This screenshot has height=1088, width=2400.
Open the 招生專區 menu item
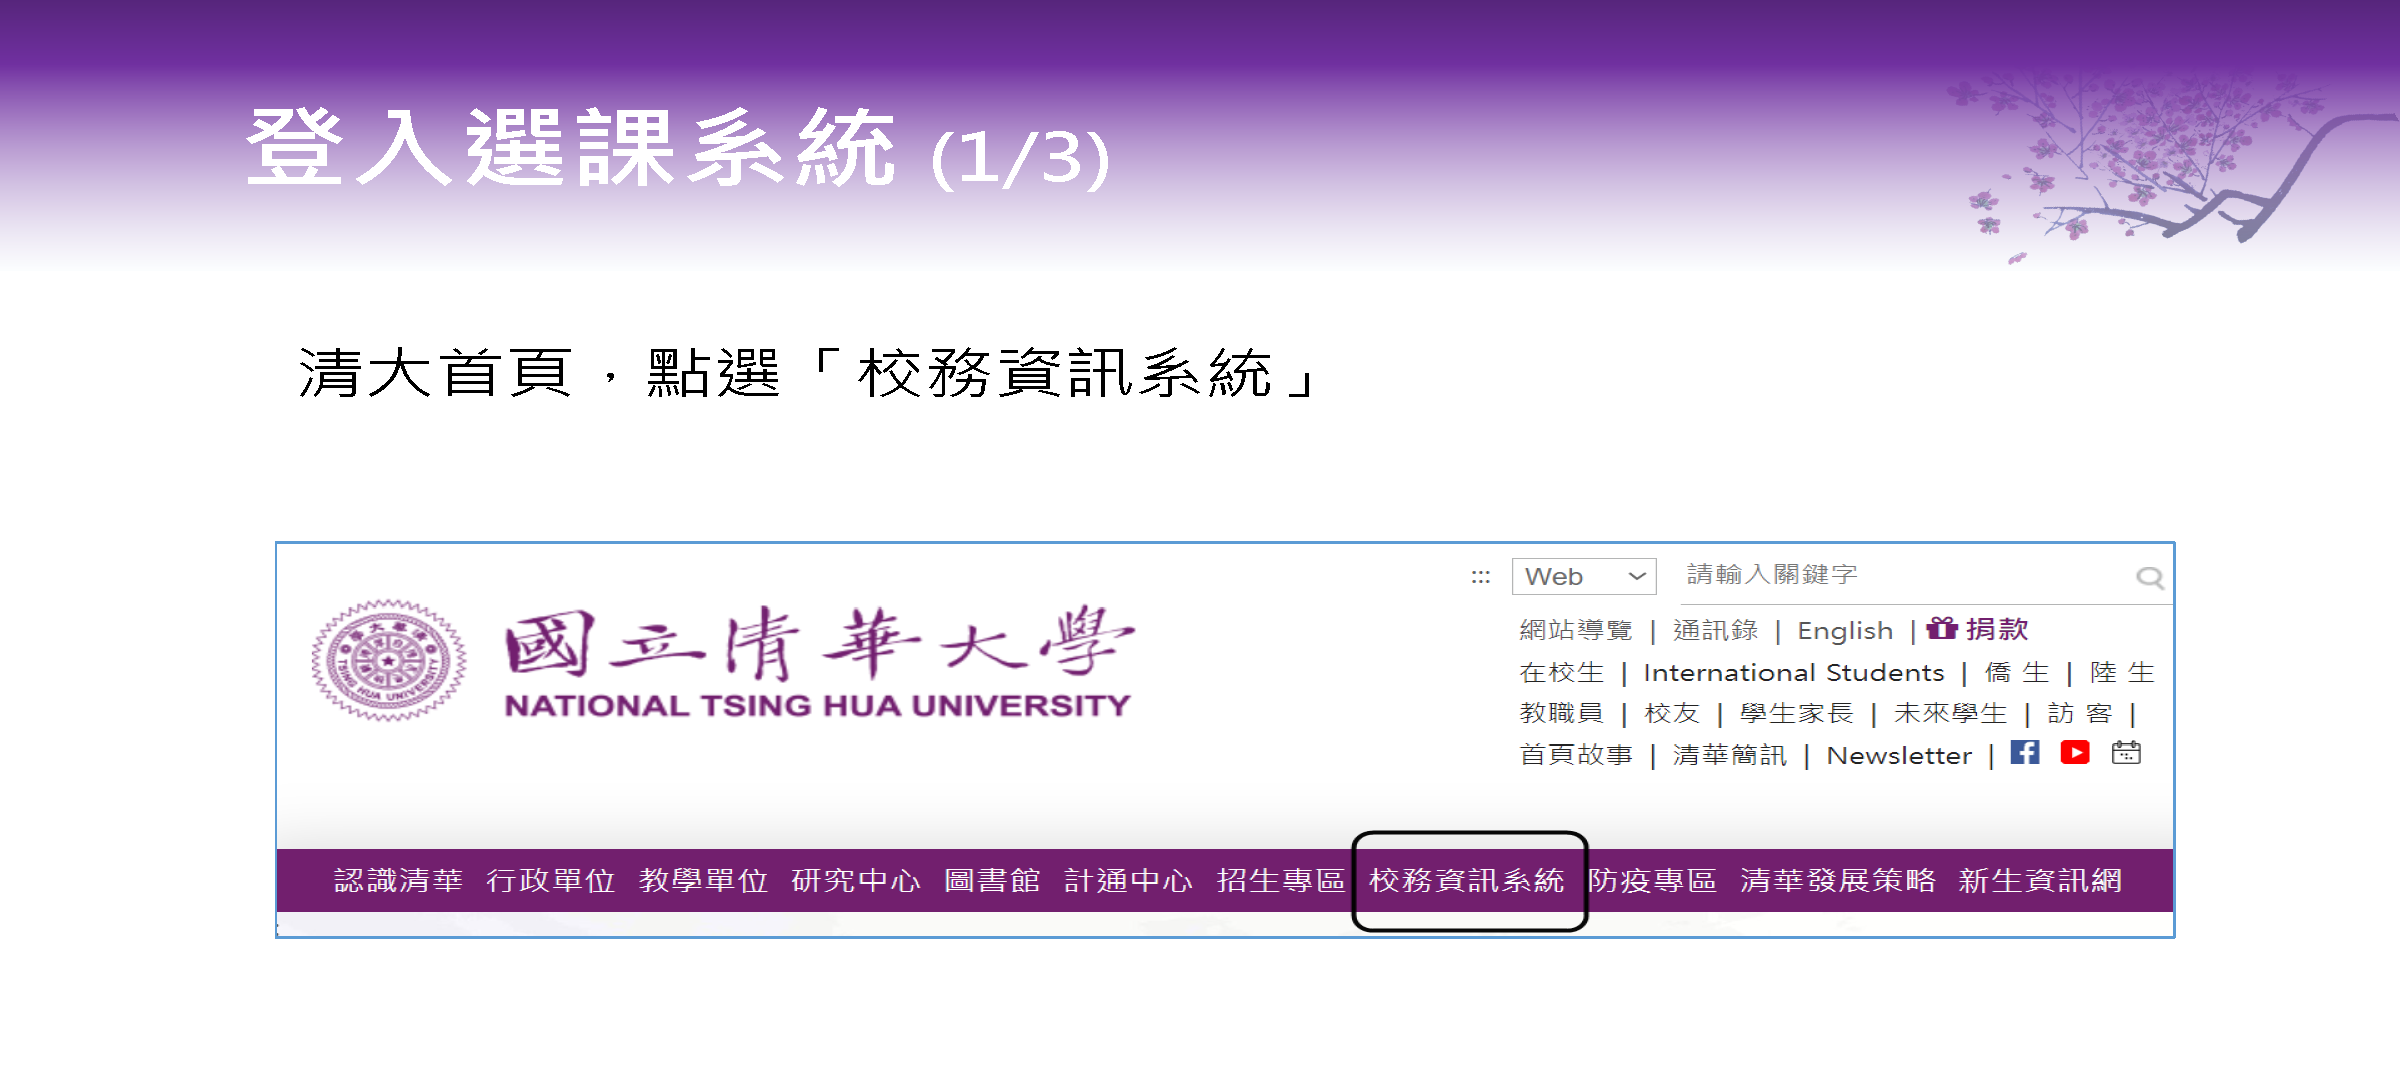[x=1281, y=880]
